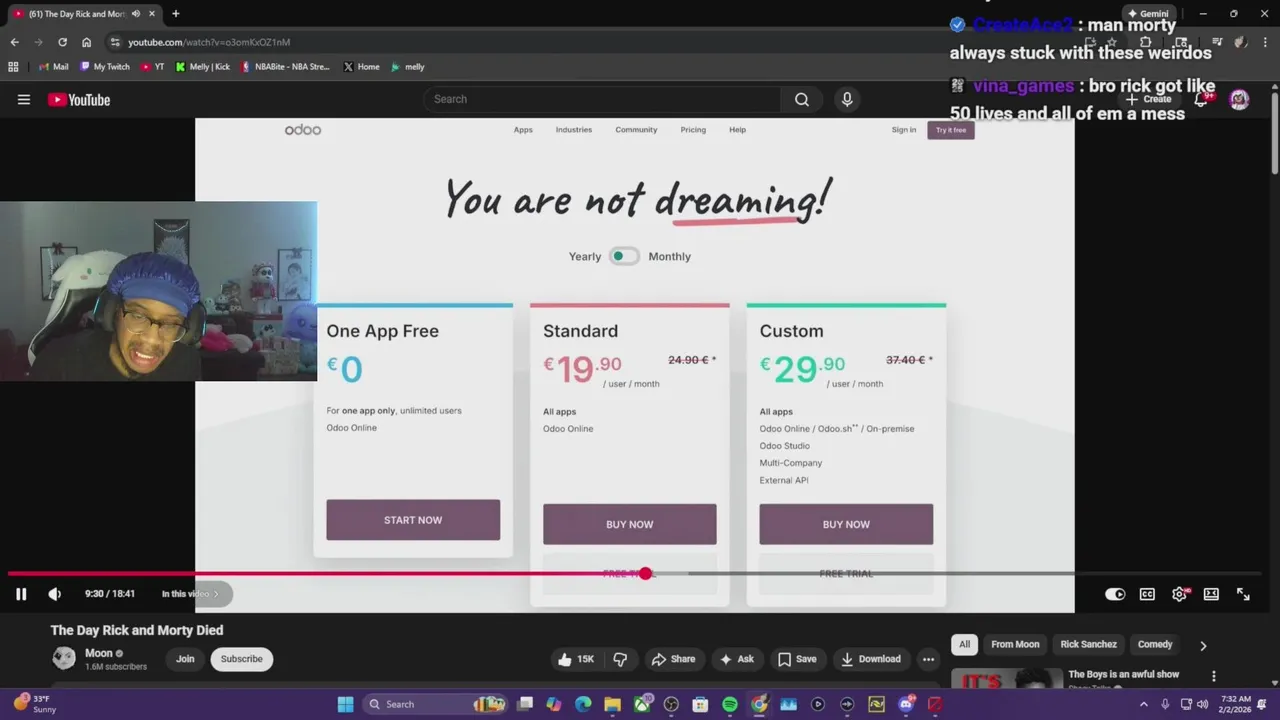Open Spotify from the taskbar
1280x720 pixels.
tap(730, 704)
